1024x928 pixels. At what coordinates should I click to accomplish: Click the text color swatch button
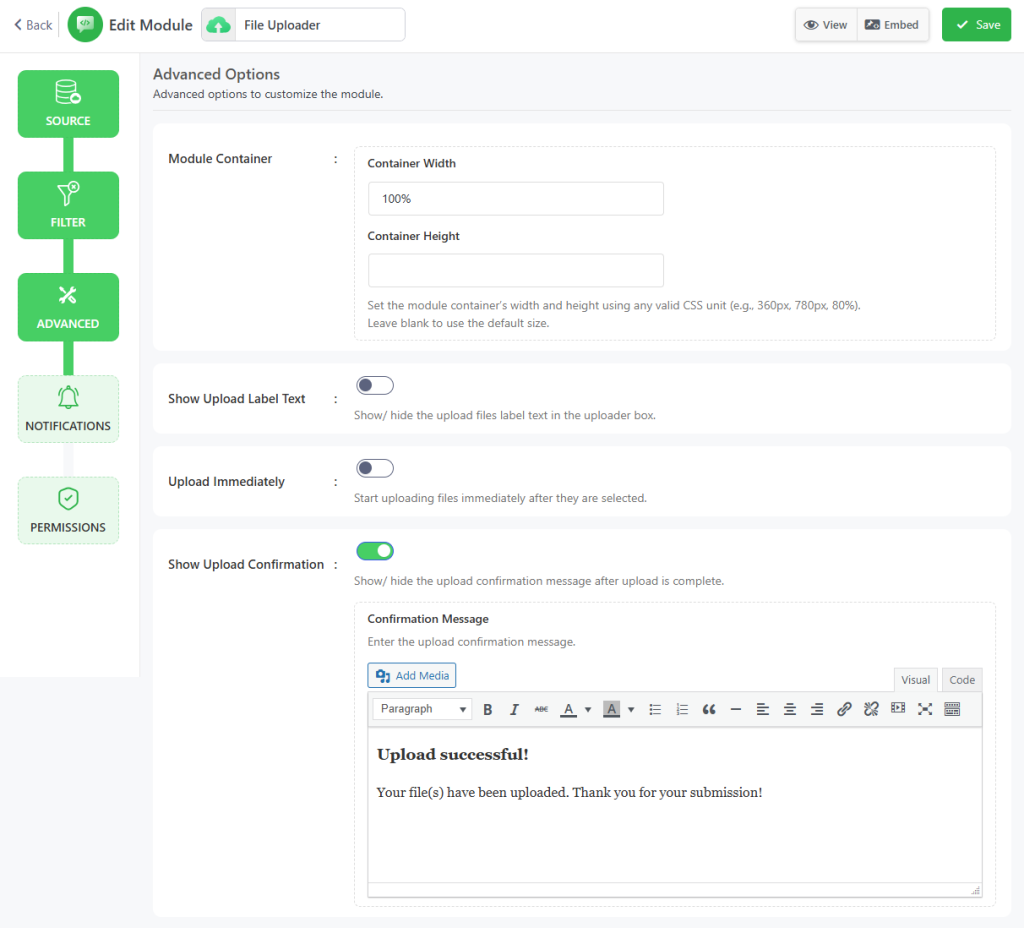coord(568,709)
